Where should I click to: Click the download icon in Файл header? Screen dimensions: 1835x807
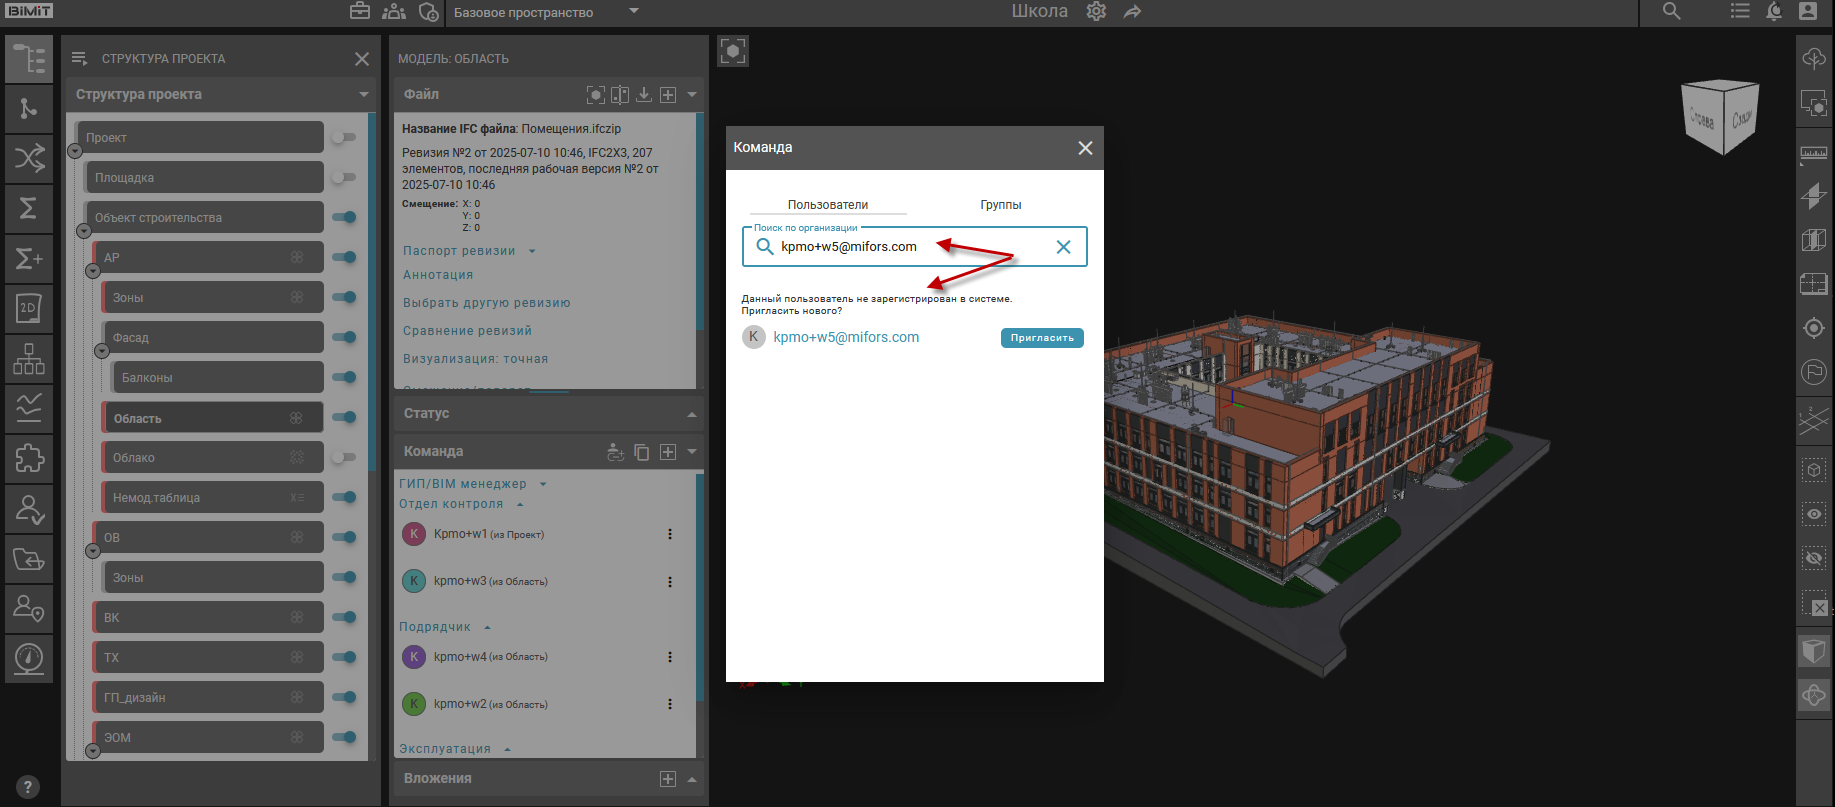pyautogui.click(x=644, y=94)
